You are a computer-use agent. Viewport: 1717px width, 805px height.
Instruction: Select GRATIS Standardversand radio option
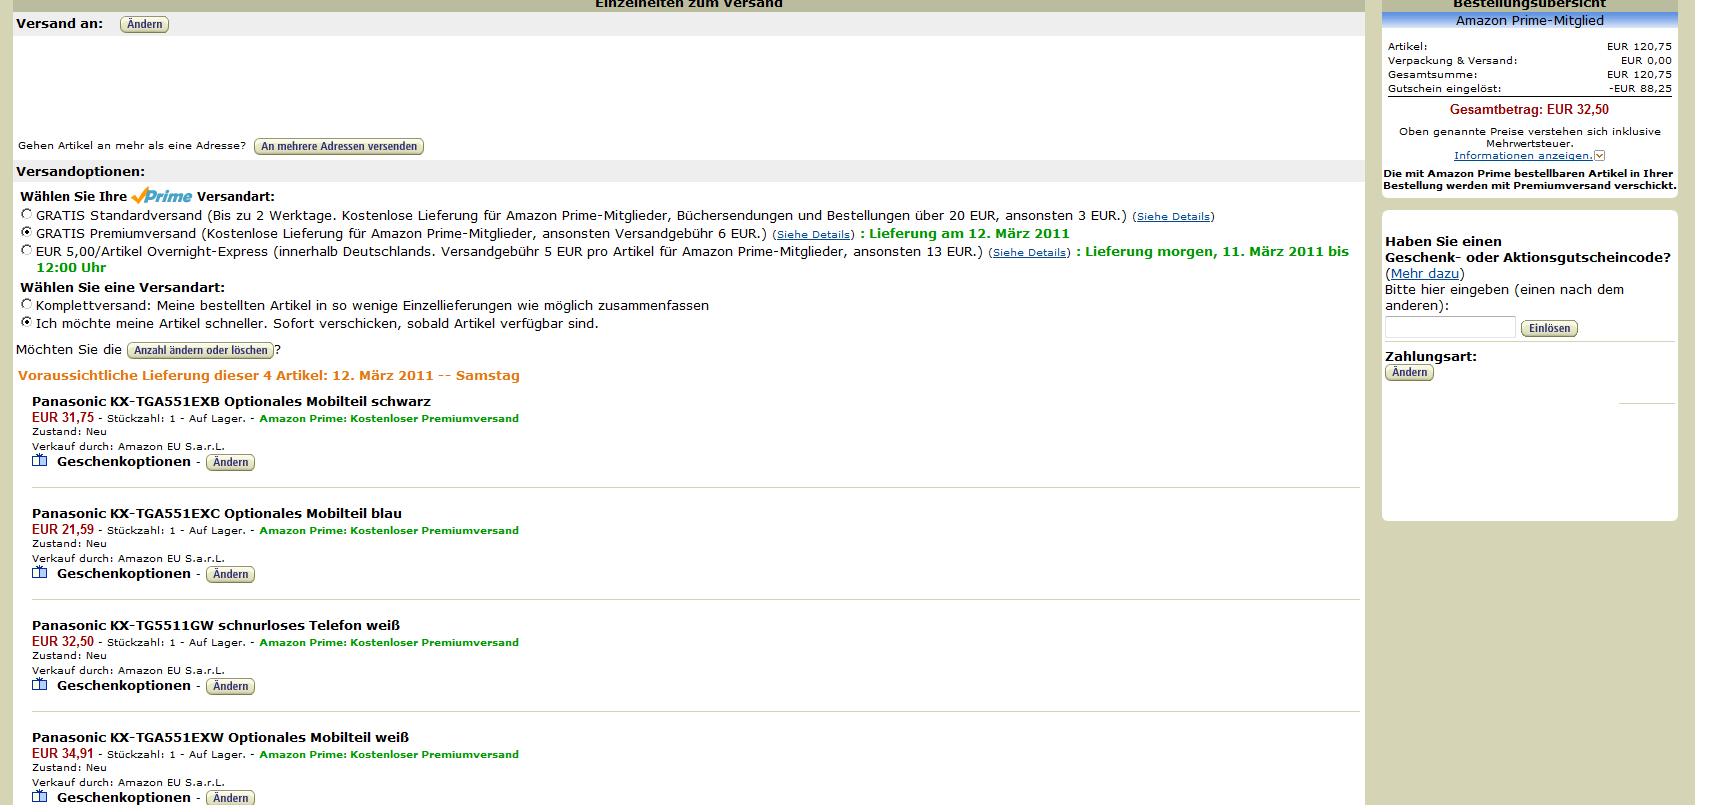(27, 214)
